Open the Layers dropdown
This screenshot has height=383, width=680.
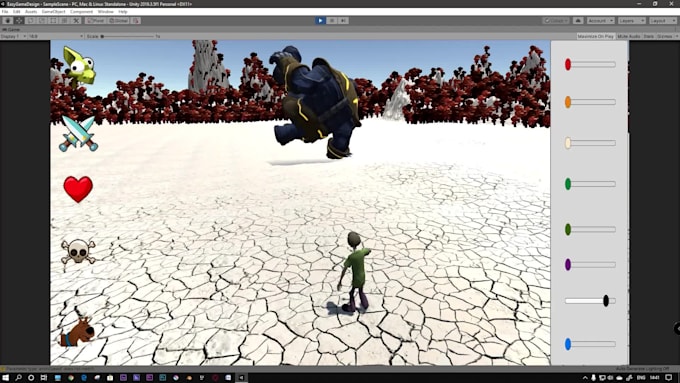pyautogui.click(x=632, y=20)
